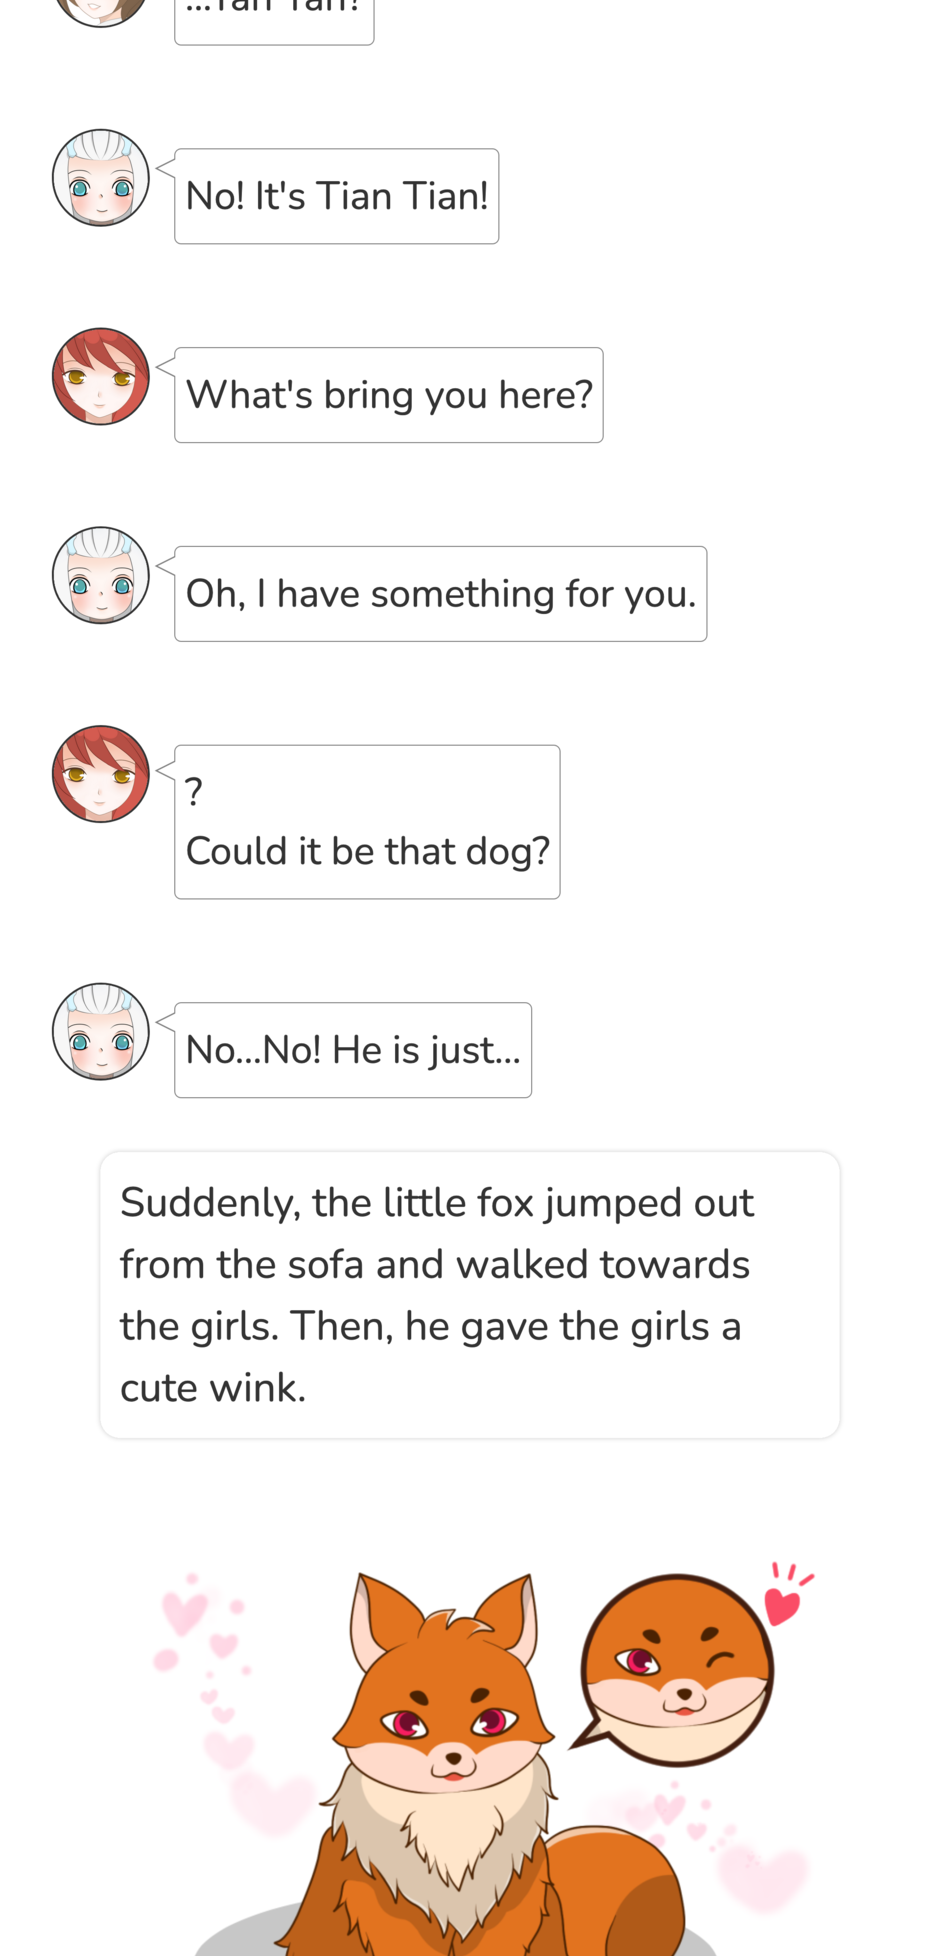The width and height of the screenshot is (940, 1956).
Task: Click the "No...No! He is just..." bubble
Action: click(353, 1050)
